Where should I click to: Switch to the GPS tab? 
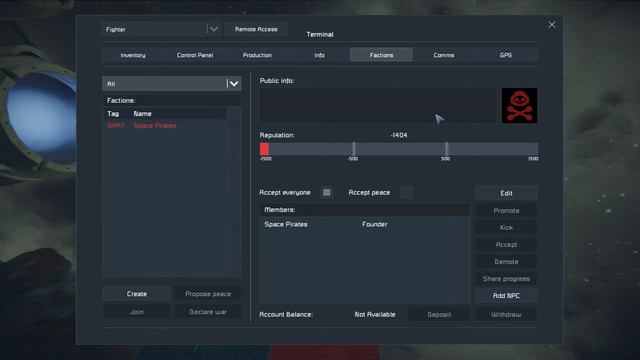pyautogui.click(x=506, y=55)
